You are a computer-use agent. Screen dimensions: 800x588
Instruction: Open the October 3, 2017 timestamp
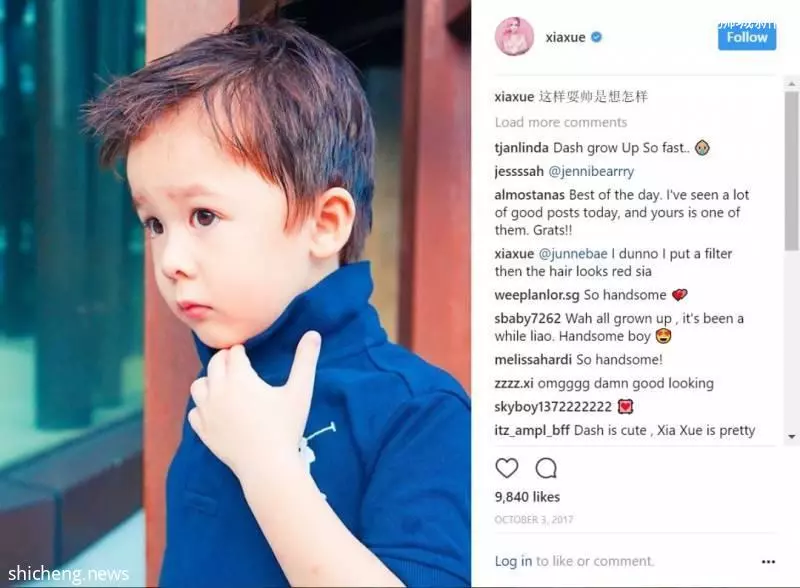(x=534, y=520)
